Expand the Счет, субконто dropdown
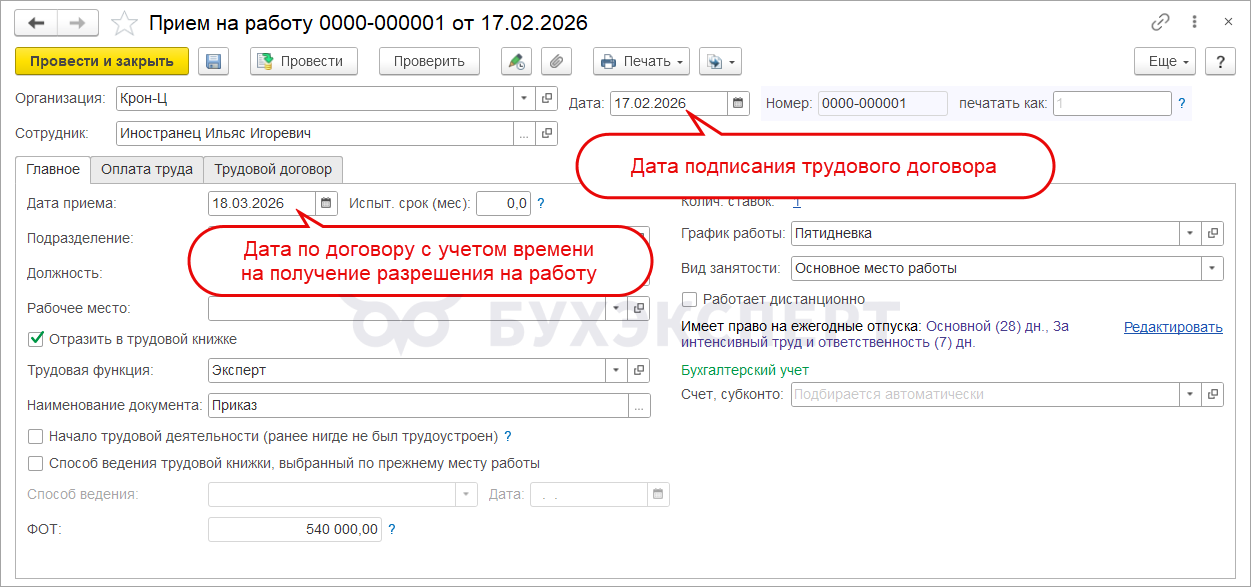Image resolution: width=1251 pixels, height=587 pixels. coord(1191,394)
